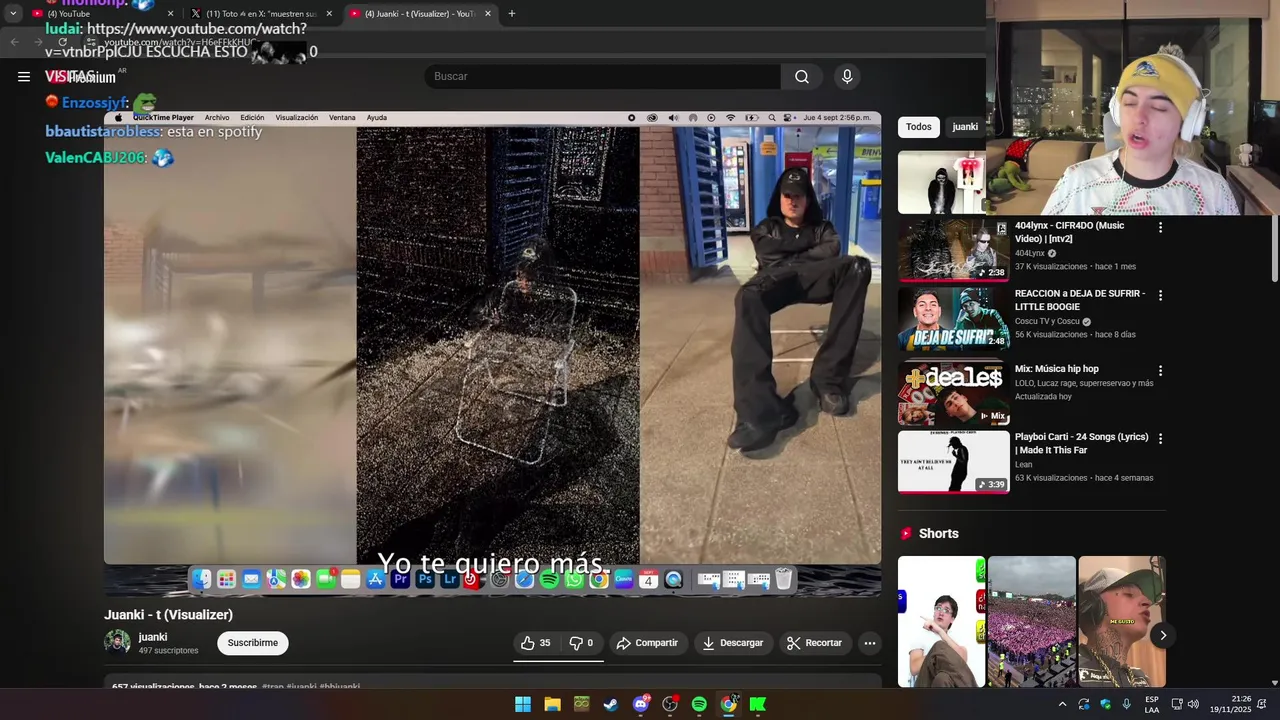The width and height of the screenshot is (1280, 720).
Task: Play the 404lynx CIFR4DO thumbnail
Action: (953, 250)
